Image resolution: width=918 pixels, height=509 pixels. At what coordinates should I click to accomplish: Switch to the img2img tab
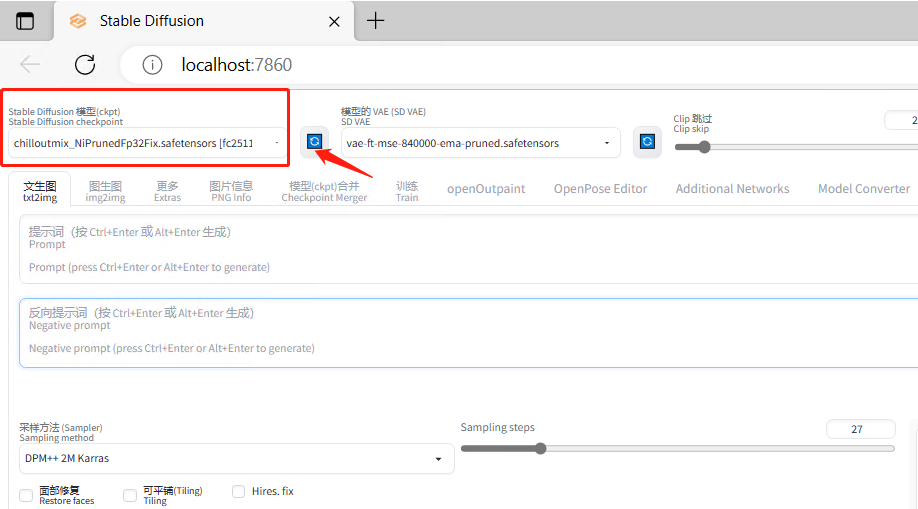105,191
